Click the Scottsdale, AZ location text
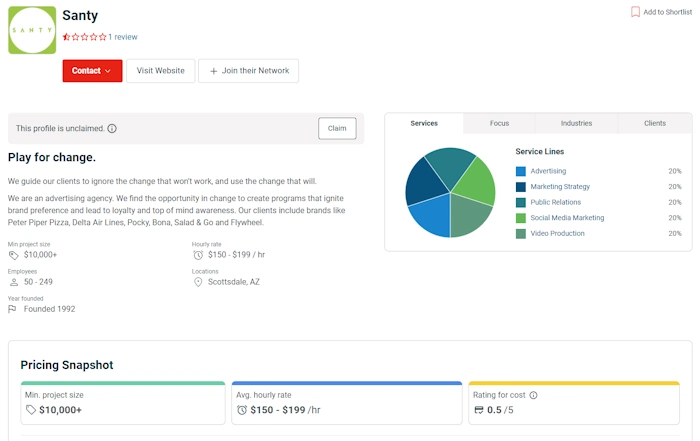The height and width of the screenshot is (441, 700). (x=233, y=282)
